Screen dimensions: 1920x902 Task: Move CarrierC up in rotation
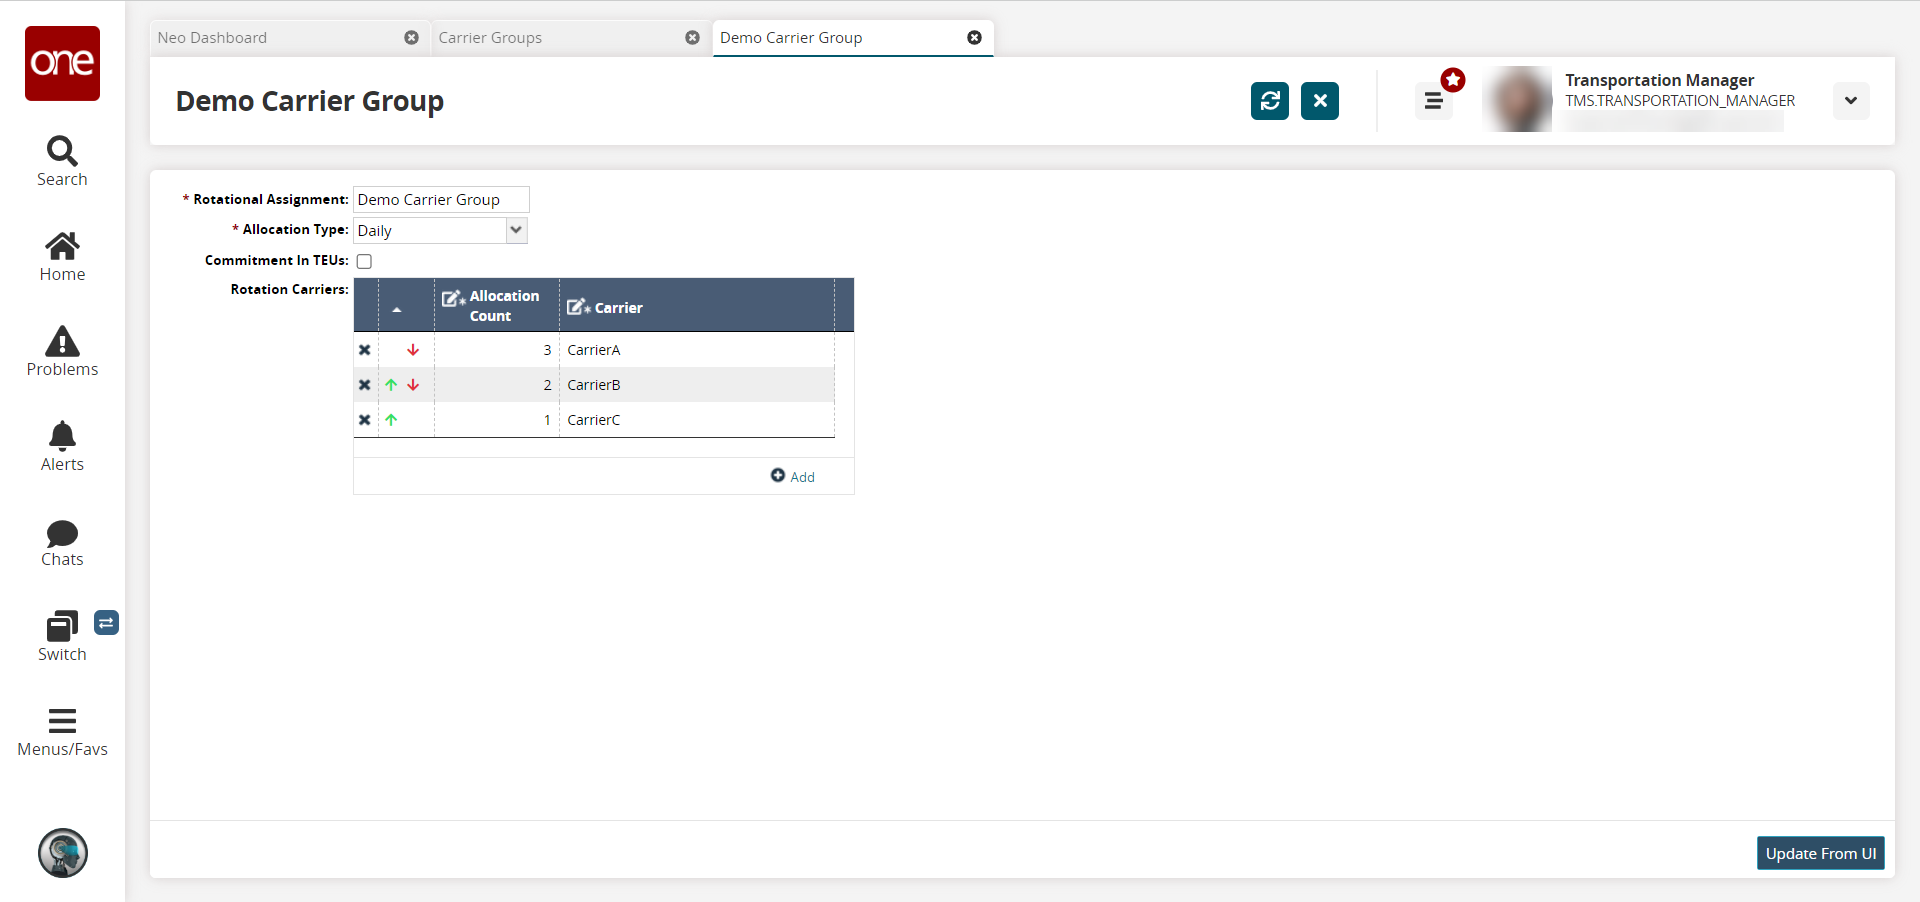click(x=391, y=420)
